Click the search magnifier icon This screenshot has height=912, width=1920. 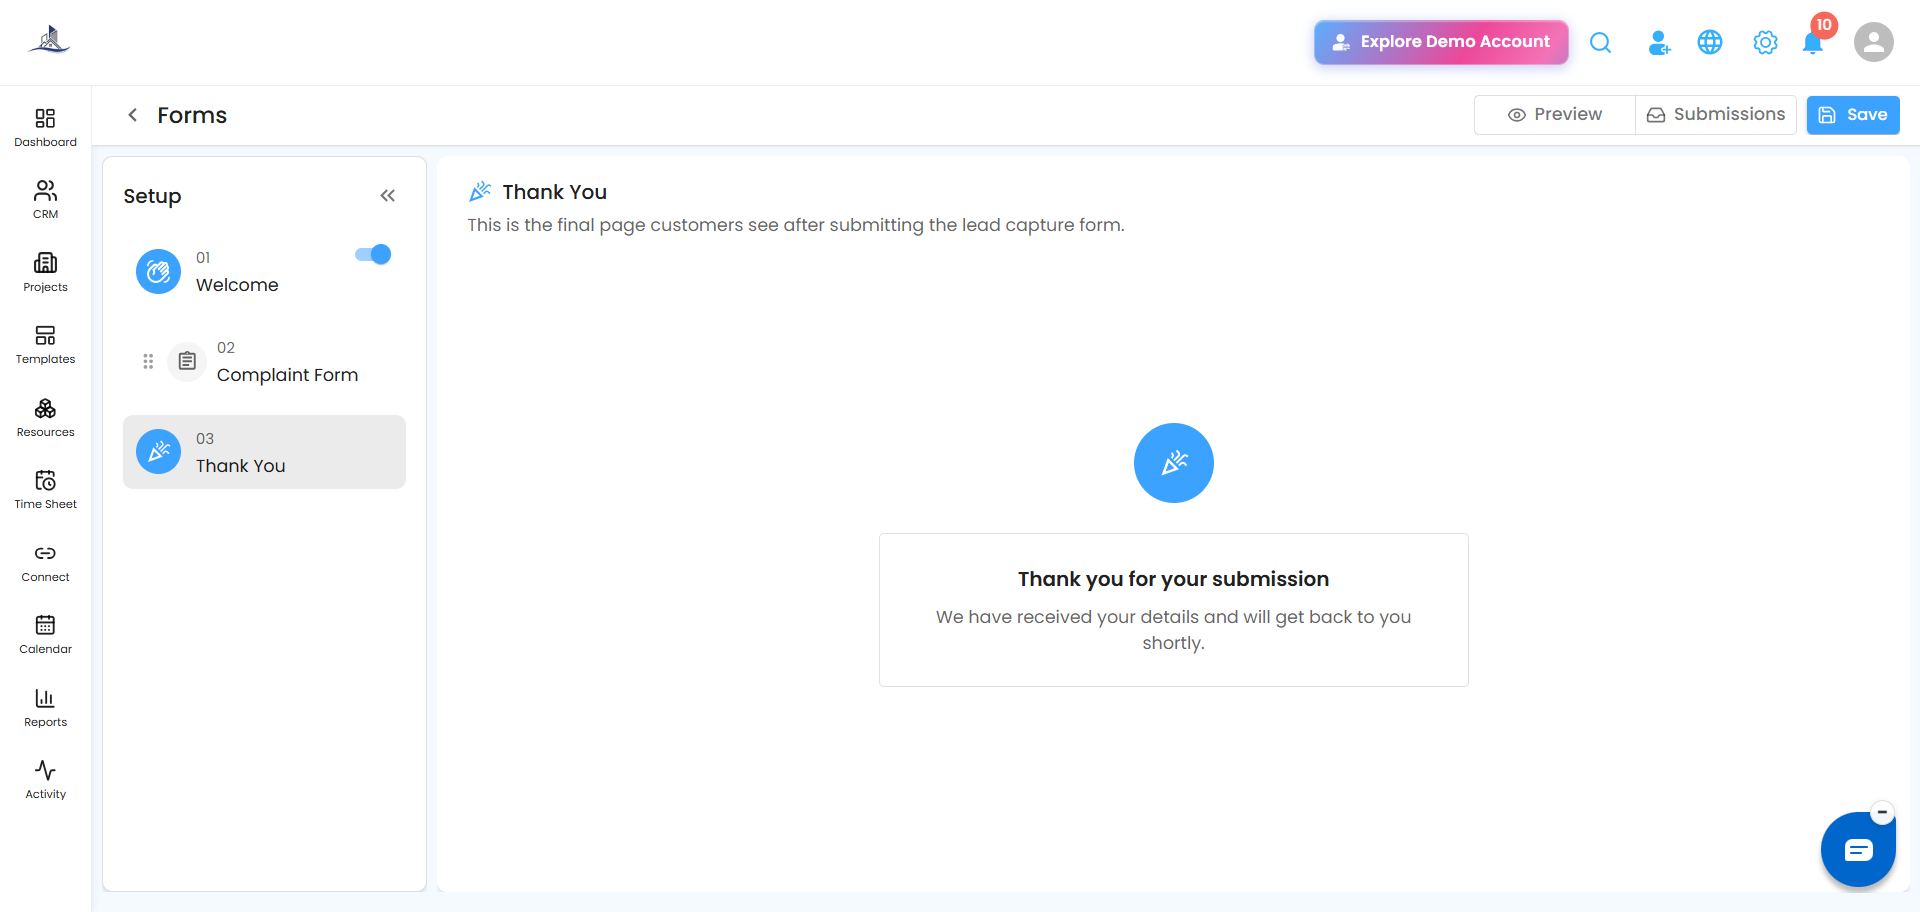click(1600, 43)
